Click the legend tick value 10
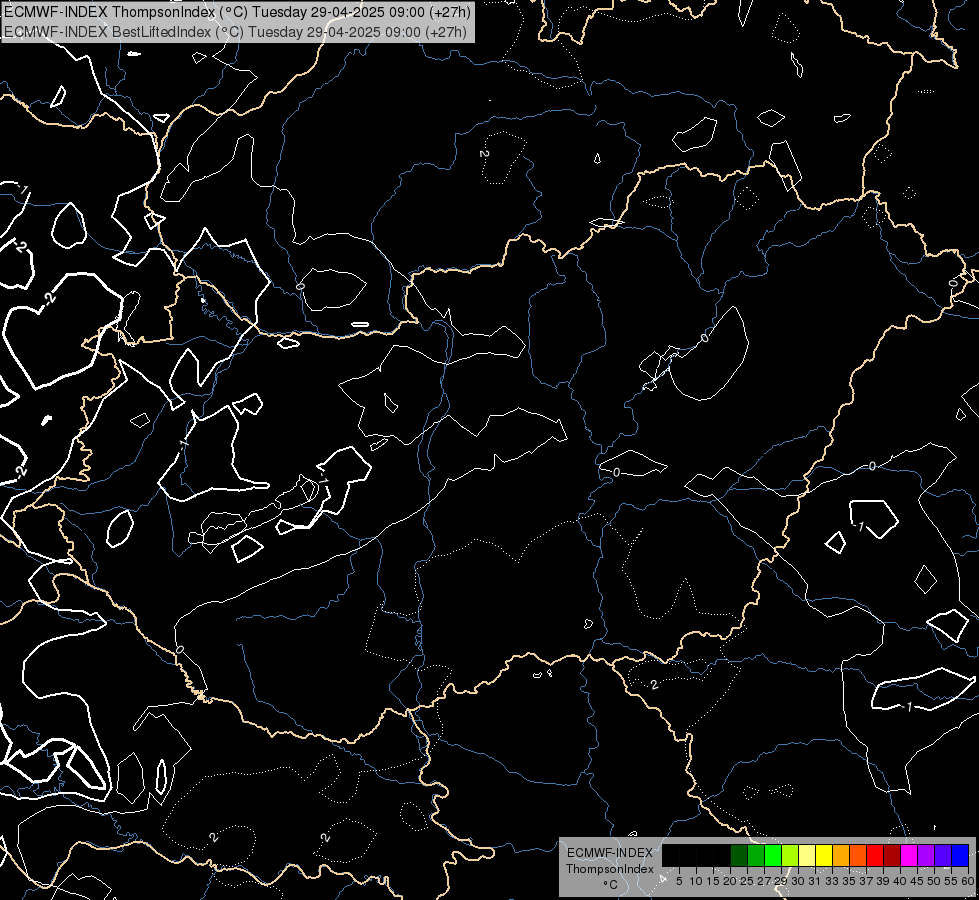The image size is (979, 900). coord(696,881)
